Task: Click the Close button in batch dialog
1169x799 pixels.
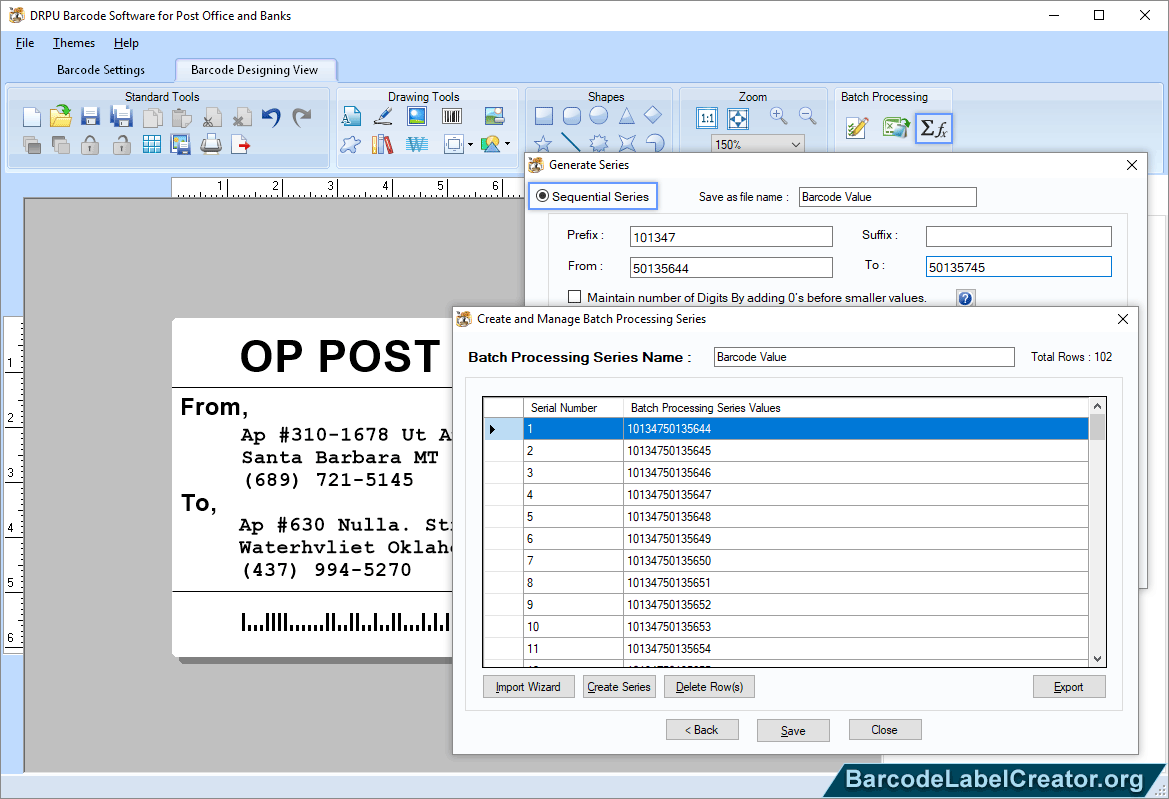Action: pos(884,730)
